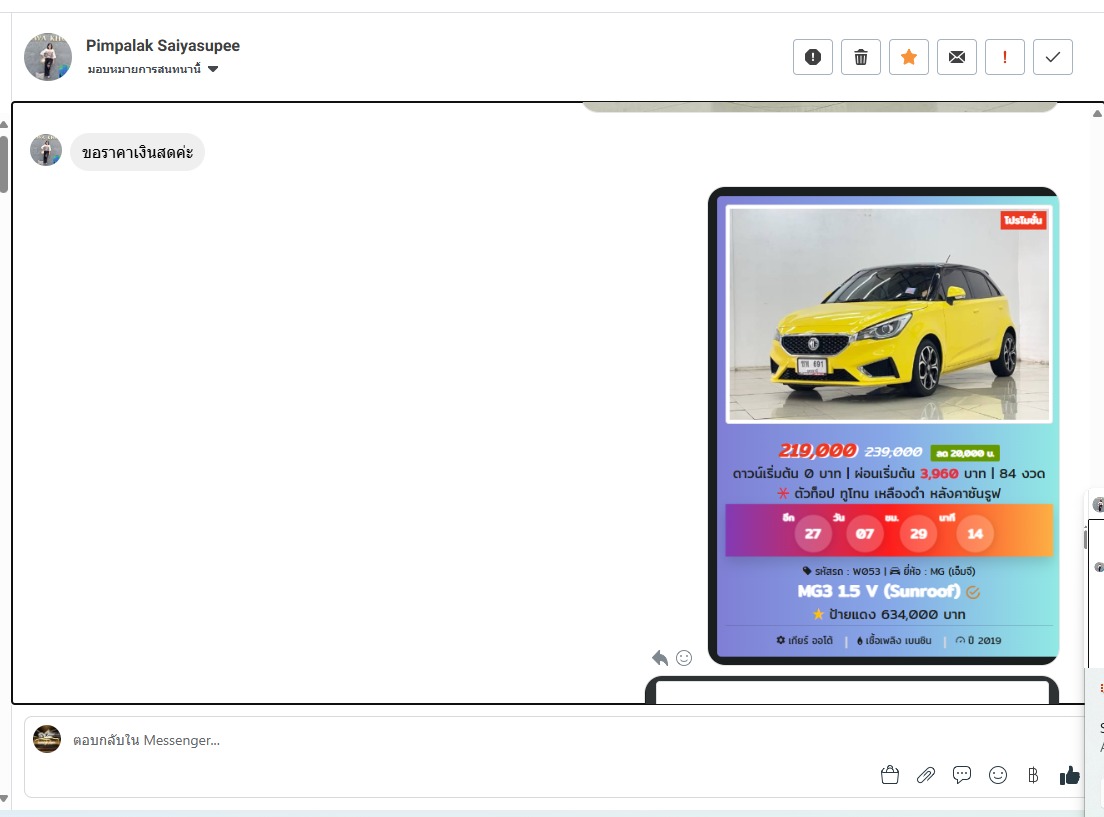Click Pimpalak Saiyasupee name in header
The width and height of the screenshot is (1104, 817).
(163, 46)
